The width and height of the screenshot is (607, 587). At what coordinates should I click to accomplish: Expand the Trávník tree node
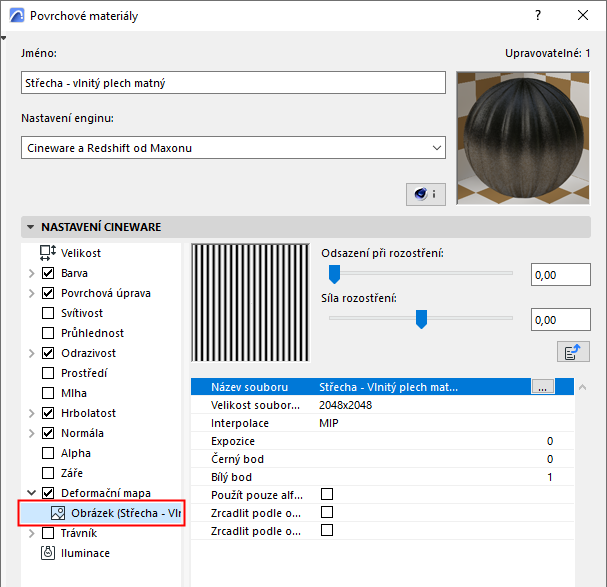(x=31, y=534)
